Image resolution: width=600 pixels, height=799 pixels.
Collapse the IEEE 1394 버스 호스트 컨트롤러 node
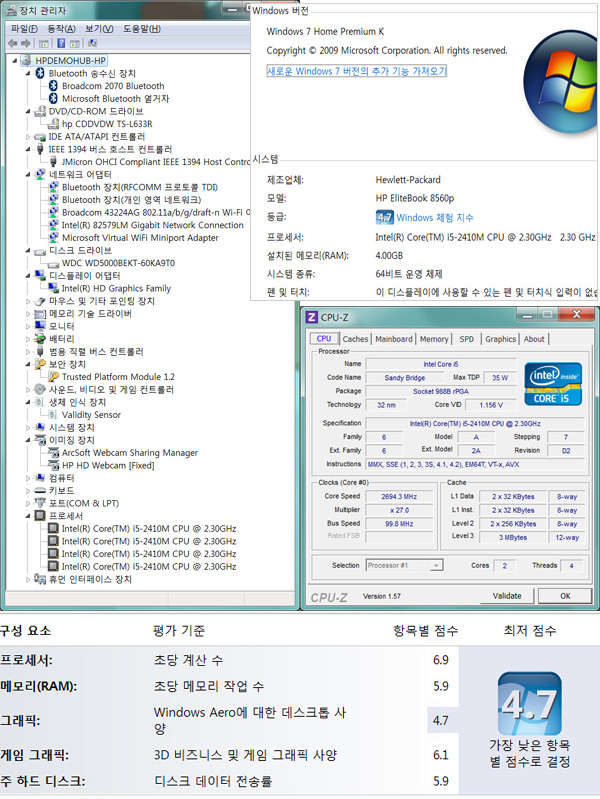pyautogui.click(x=29, y=149)
